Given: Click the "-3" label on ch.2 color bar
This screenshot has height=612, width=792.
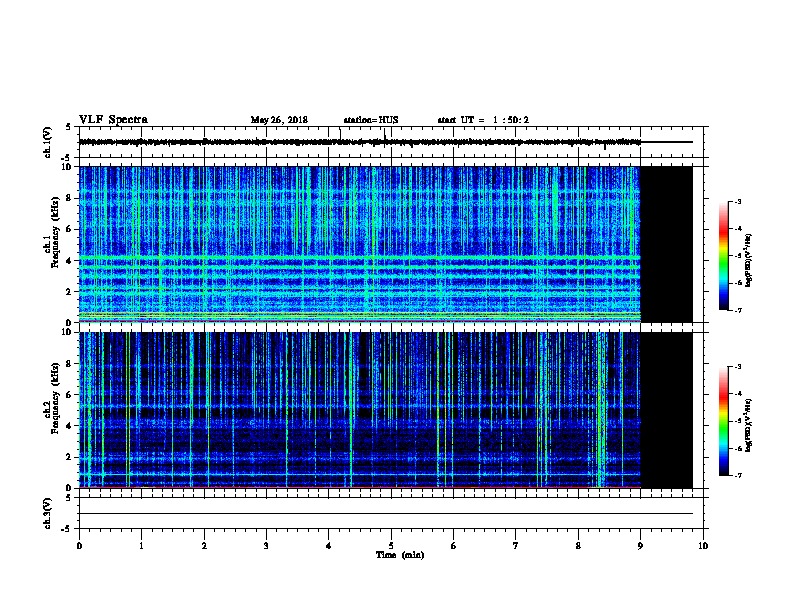Looking at the screenshot, I should pyautogui.click(x=737, y=367).
